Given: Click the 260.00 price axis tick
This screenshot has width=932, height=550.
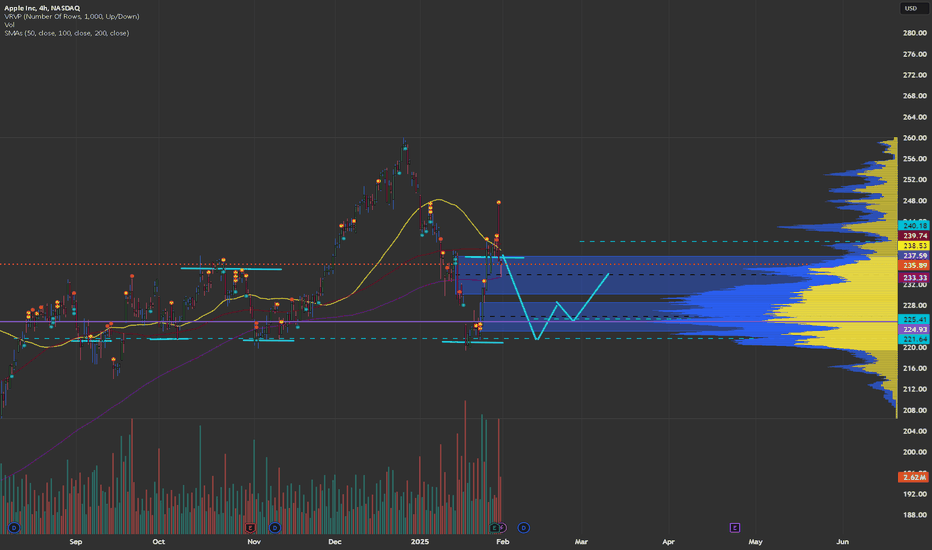Looking at the screenshot, I should (x=915, y=138).
